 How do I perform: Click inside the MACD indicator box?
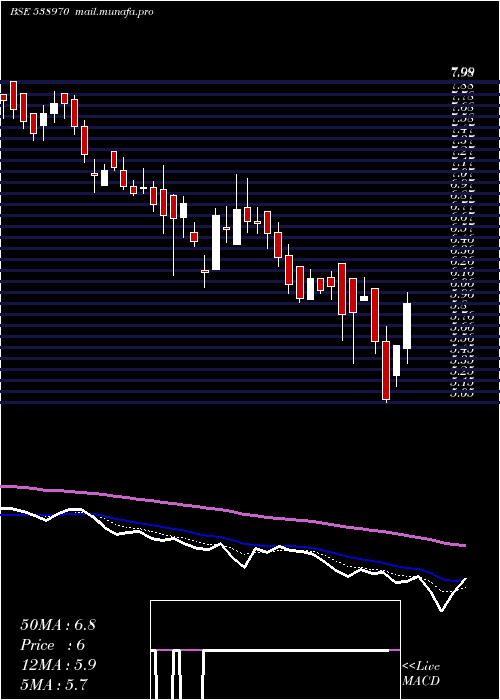[x=275, y=650]
